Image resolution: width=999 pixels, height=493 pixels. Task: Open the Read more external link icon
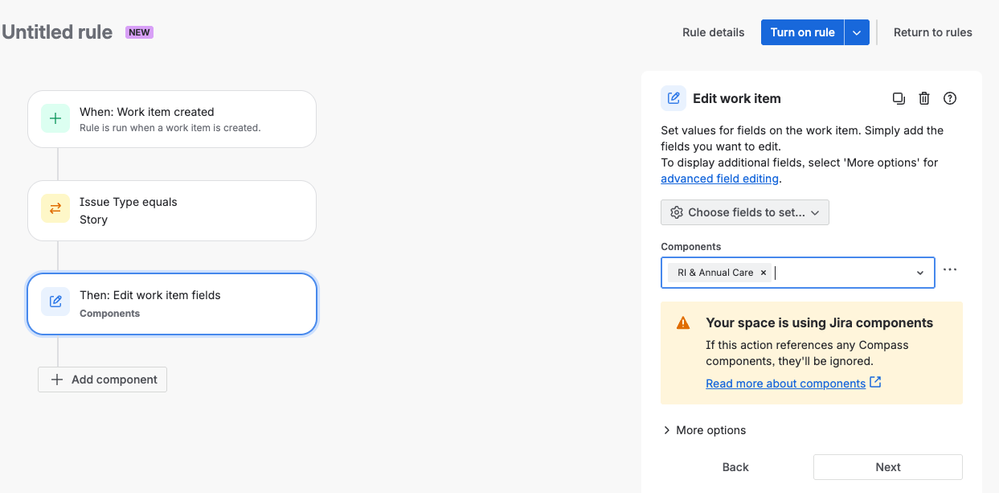click(x=876, y=382)
